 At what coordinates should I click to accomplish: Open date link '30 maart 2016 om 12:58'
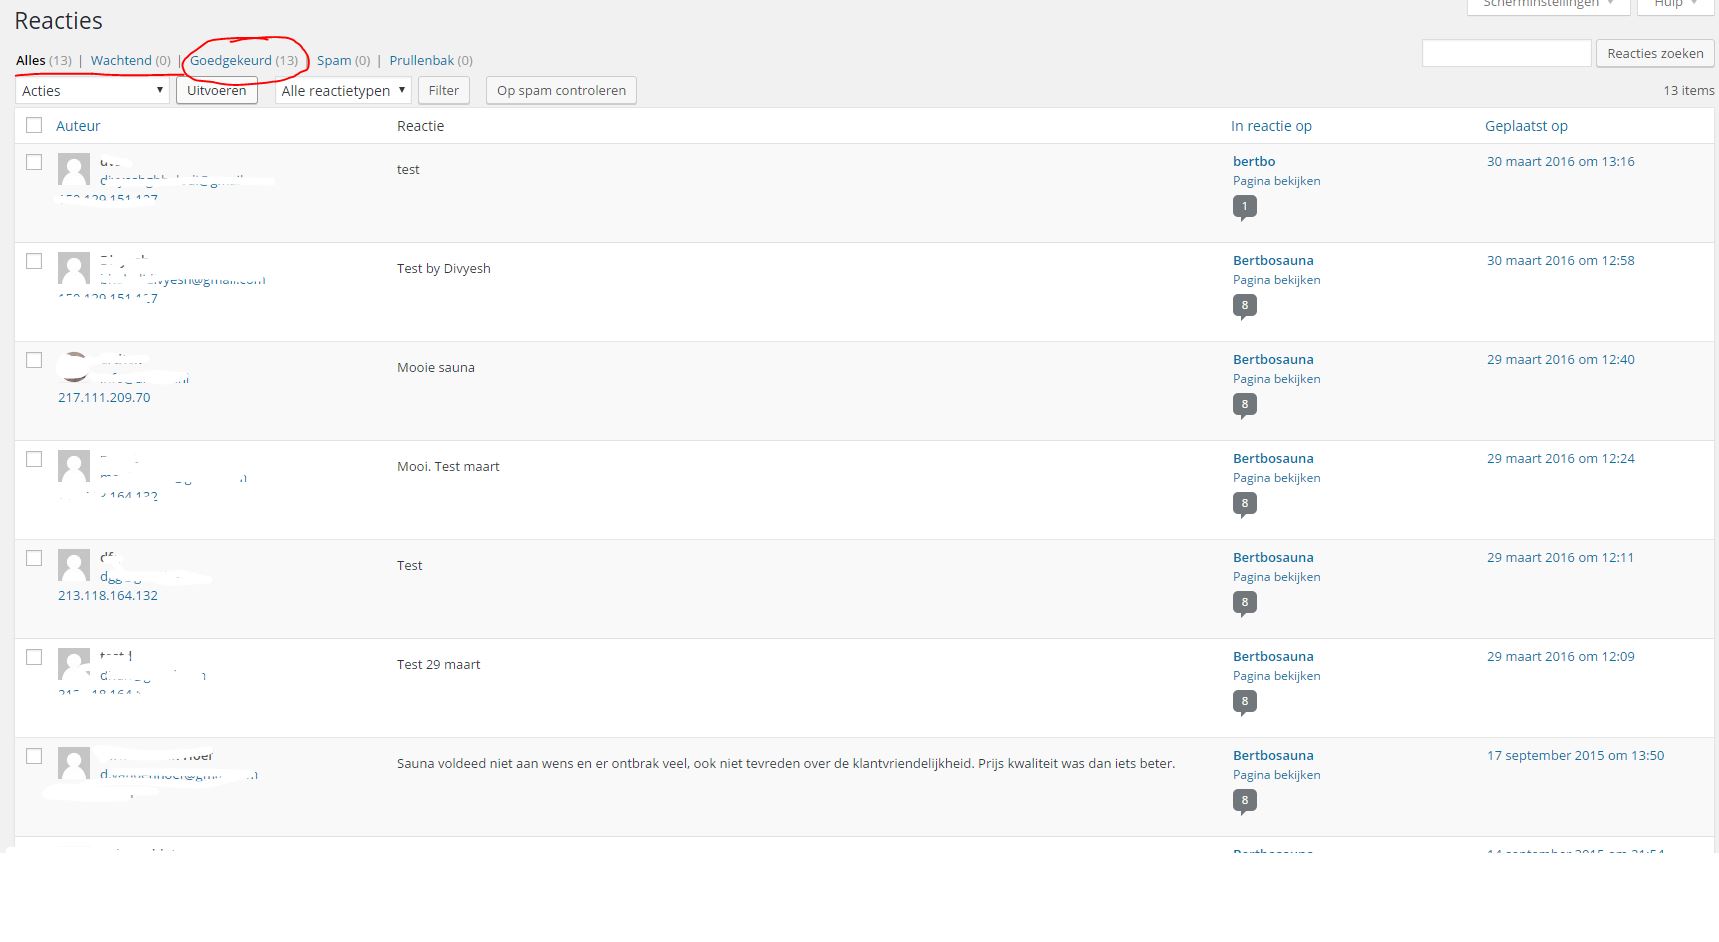tap(1560, 260)
